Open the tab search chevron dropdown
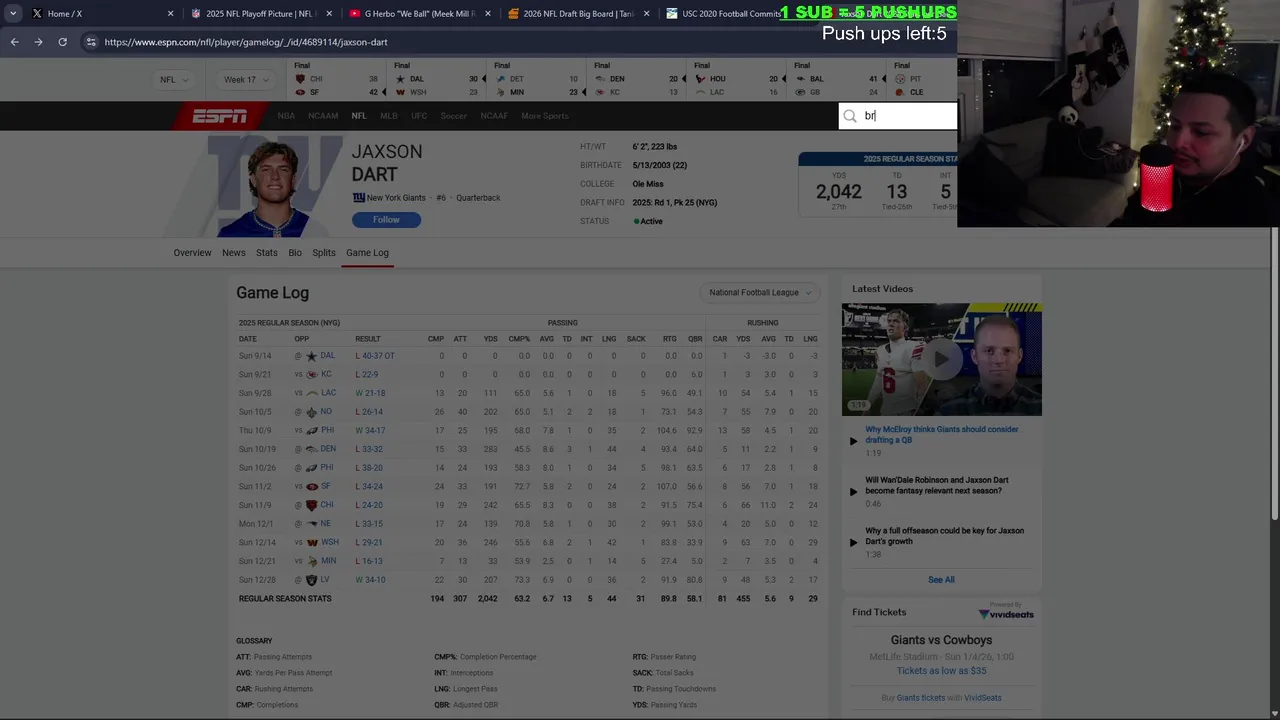The image size is (1280, 720). click(13, 14)
